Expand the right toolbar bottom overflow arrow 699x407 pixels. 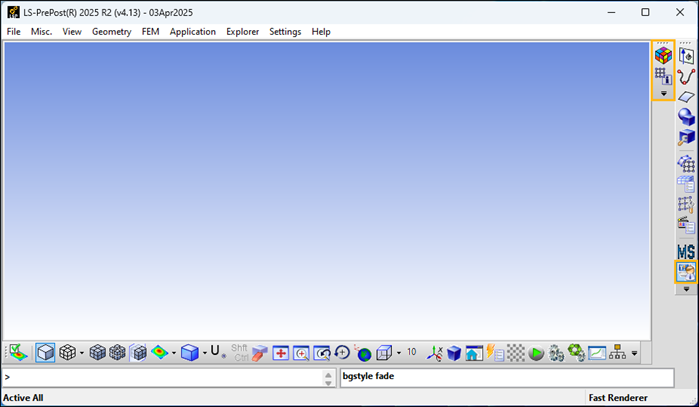pos(687,289)
